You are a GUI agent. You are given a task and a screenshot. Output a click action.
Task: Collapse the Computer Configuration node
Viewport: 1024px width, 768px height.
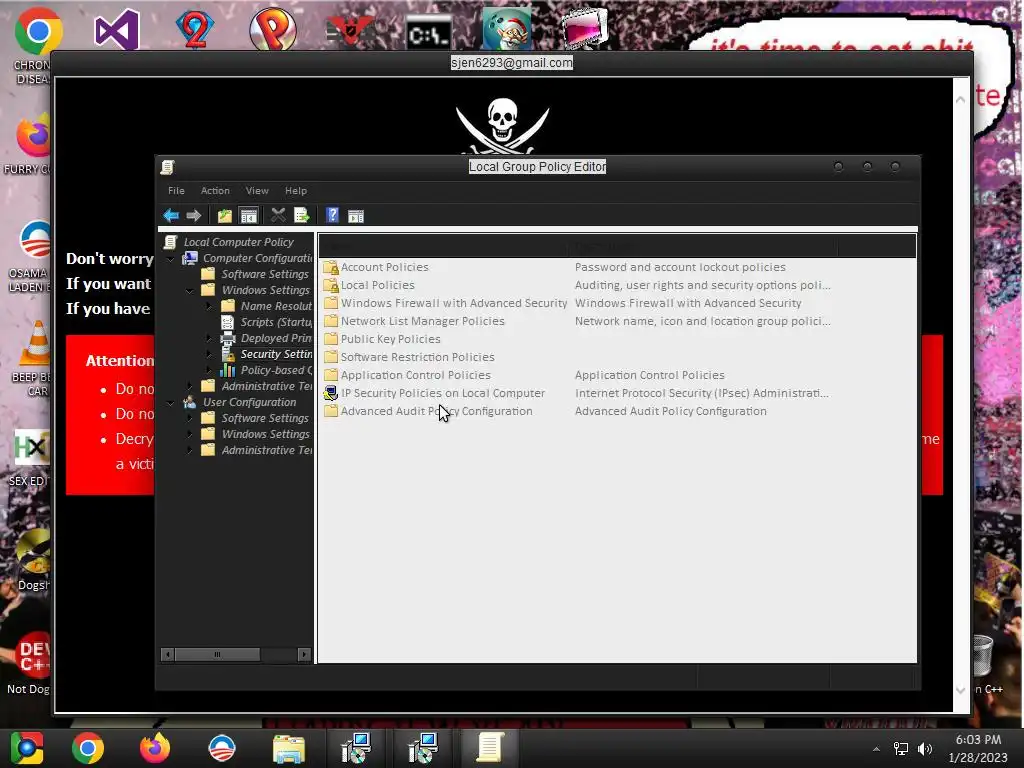[171, 259]
